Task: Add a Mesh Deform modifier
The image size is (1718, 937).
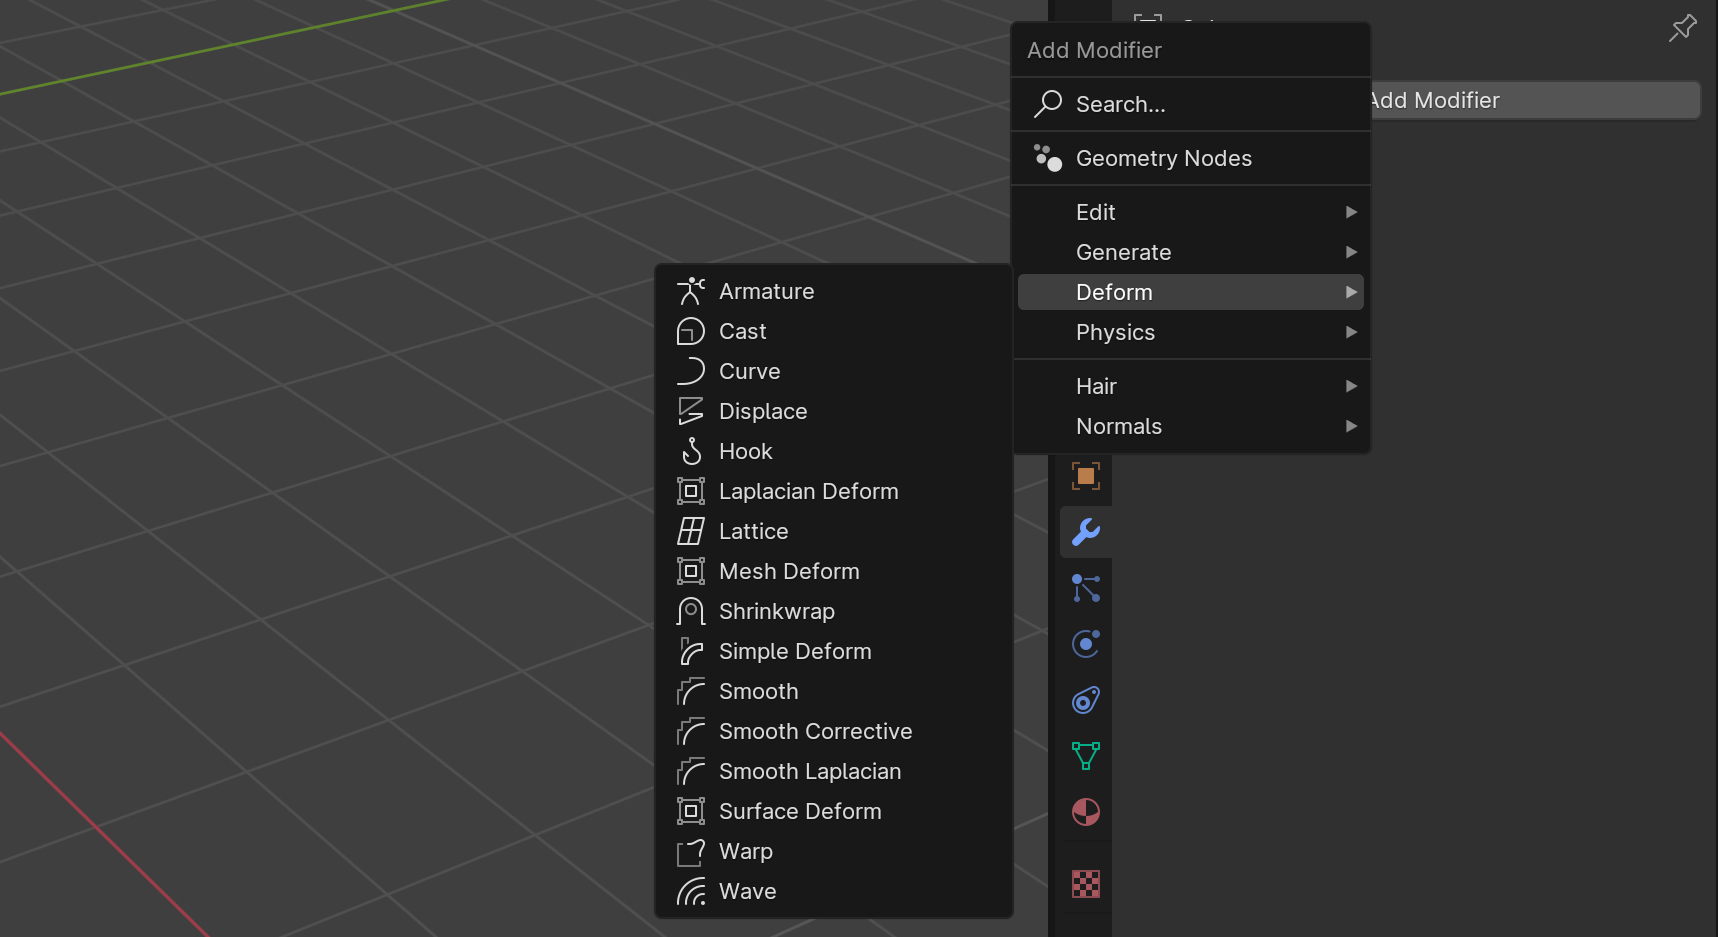Action: (834, 571)
